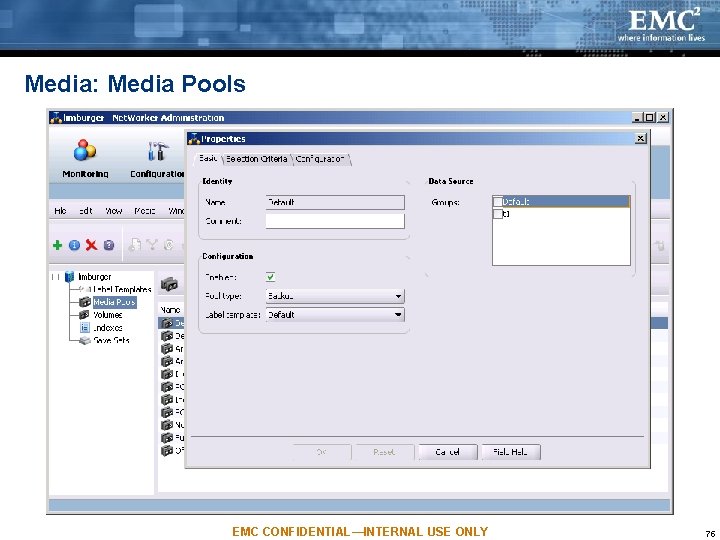Select Save Sets in the tree
Image resolution: width=720 pixels, height=540 pixels.
pyautogui.click(x=111, y=340)
